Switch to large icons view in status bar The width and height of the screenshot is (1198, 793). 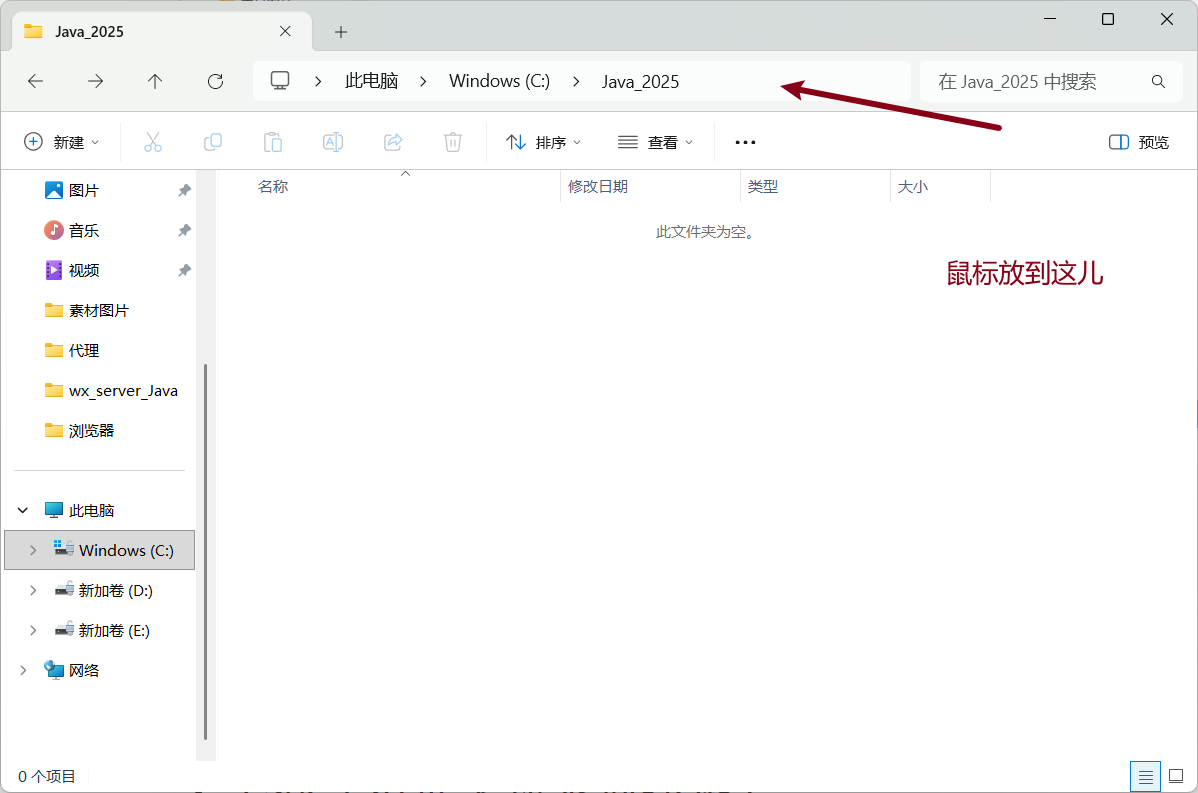(x=1176, y=776)
